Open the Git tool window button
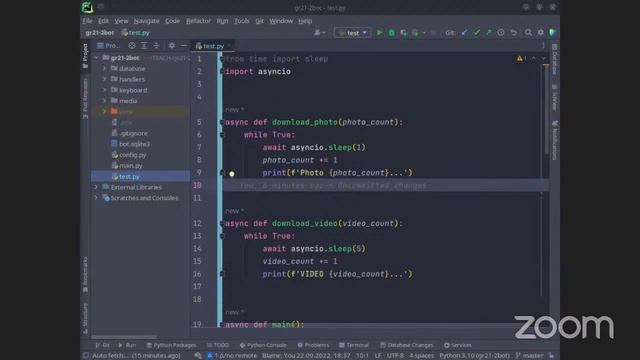Viewport: 640px width, 360px height. coord(102,345)
